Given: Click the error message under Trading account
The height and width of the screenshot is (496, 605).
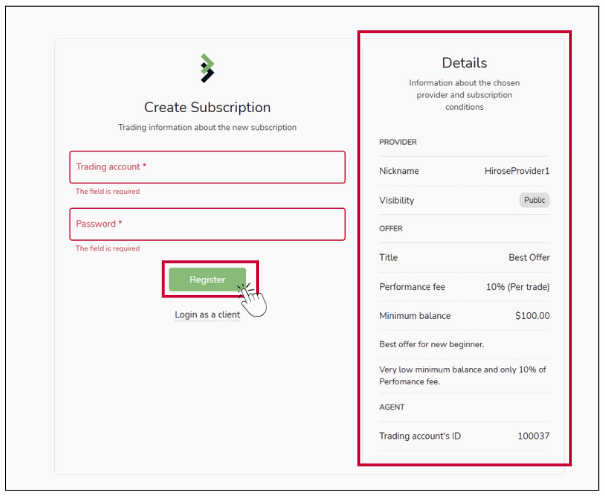Looking at the screenshot, I should (108, 191).
